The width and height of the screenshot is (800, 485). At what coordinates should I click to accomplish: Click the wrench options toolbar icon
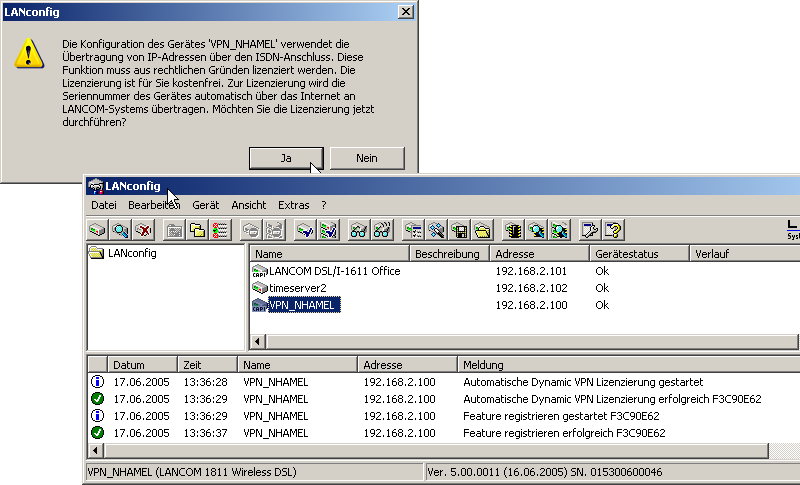coord(591,230)
